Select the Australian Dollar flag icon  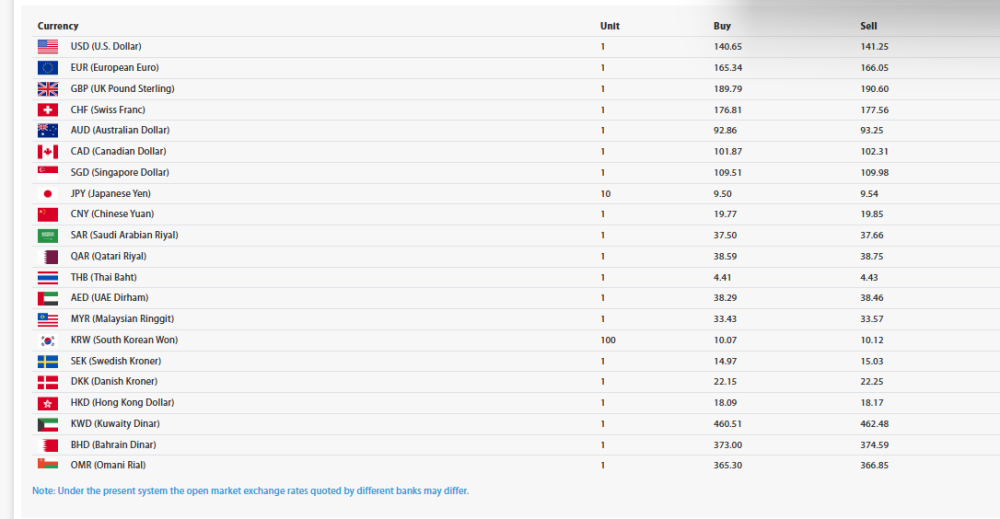(47, 131)
